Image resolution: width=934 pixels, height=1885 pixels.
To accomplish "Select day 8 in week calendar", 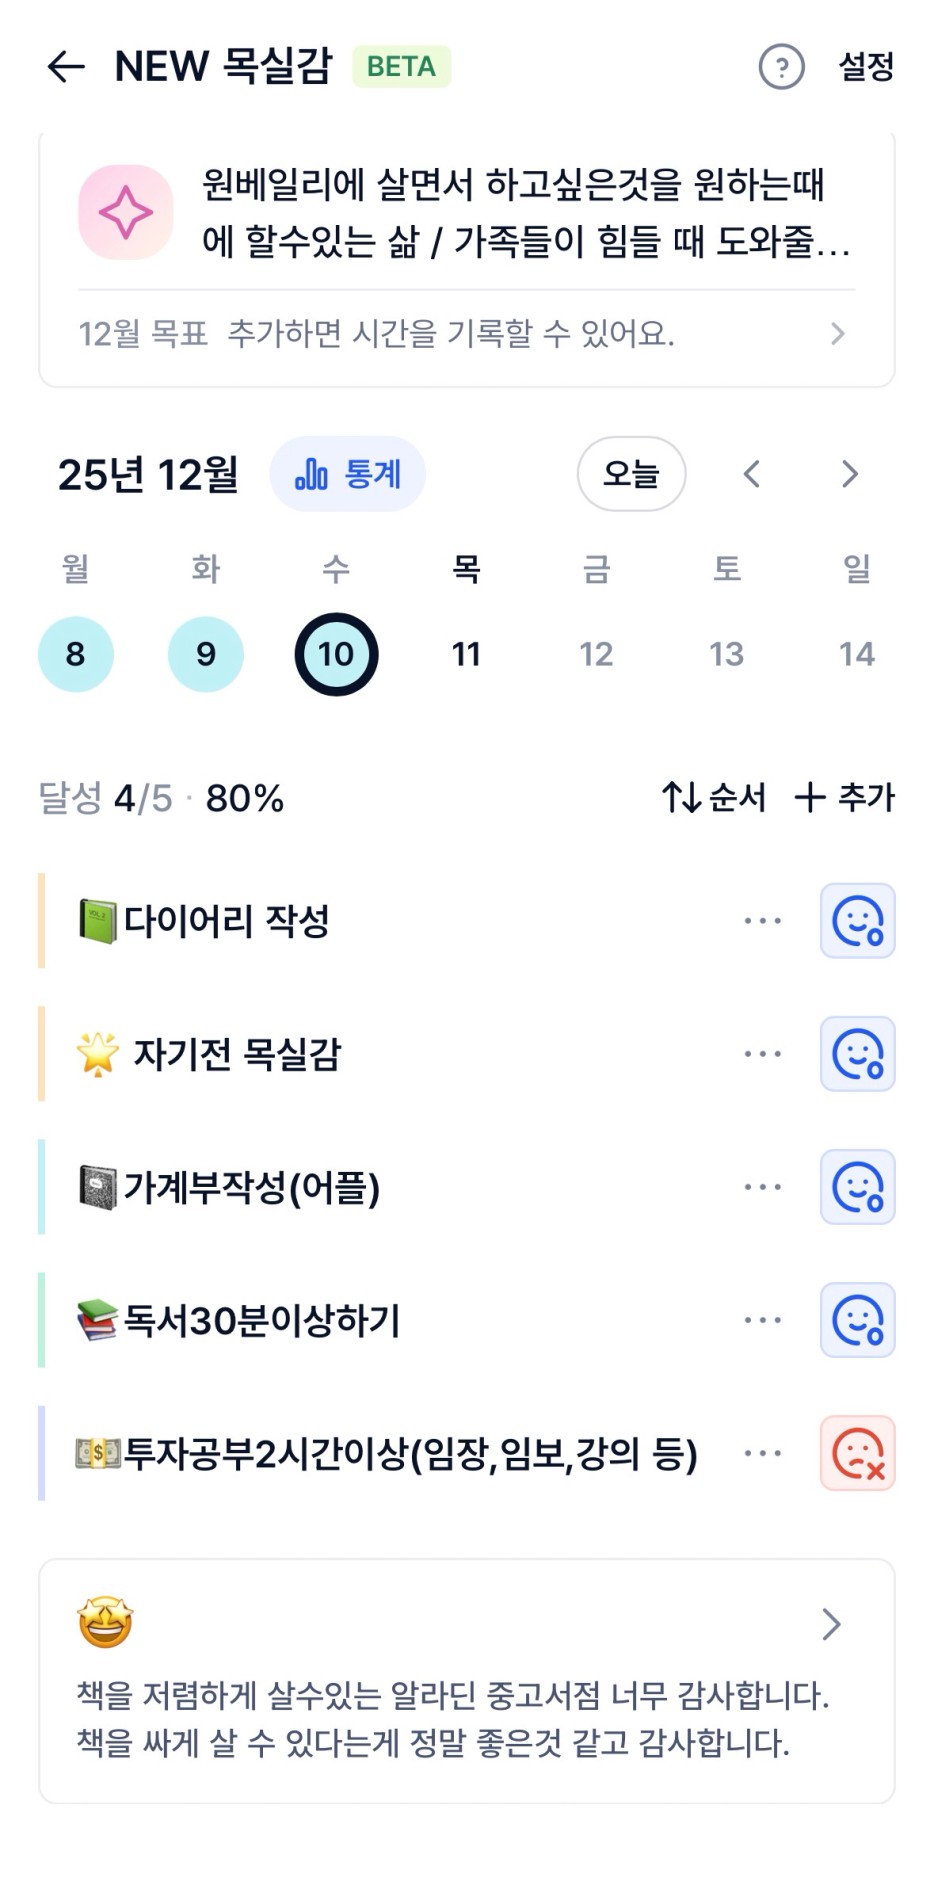I will 76,654.
